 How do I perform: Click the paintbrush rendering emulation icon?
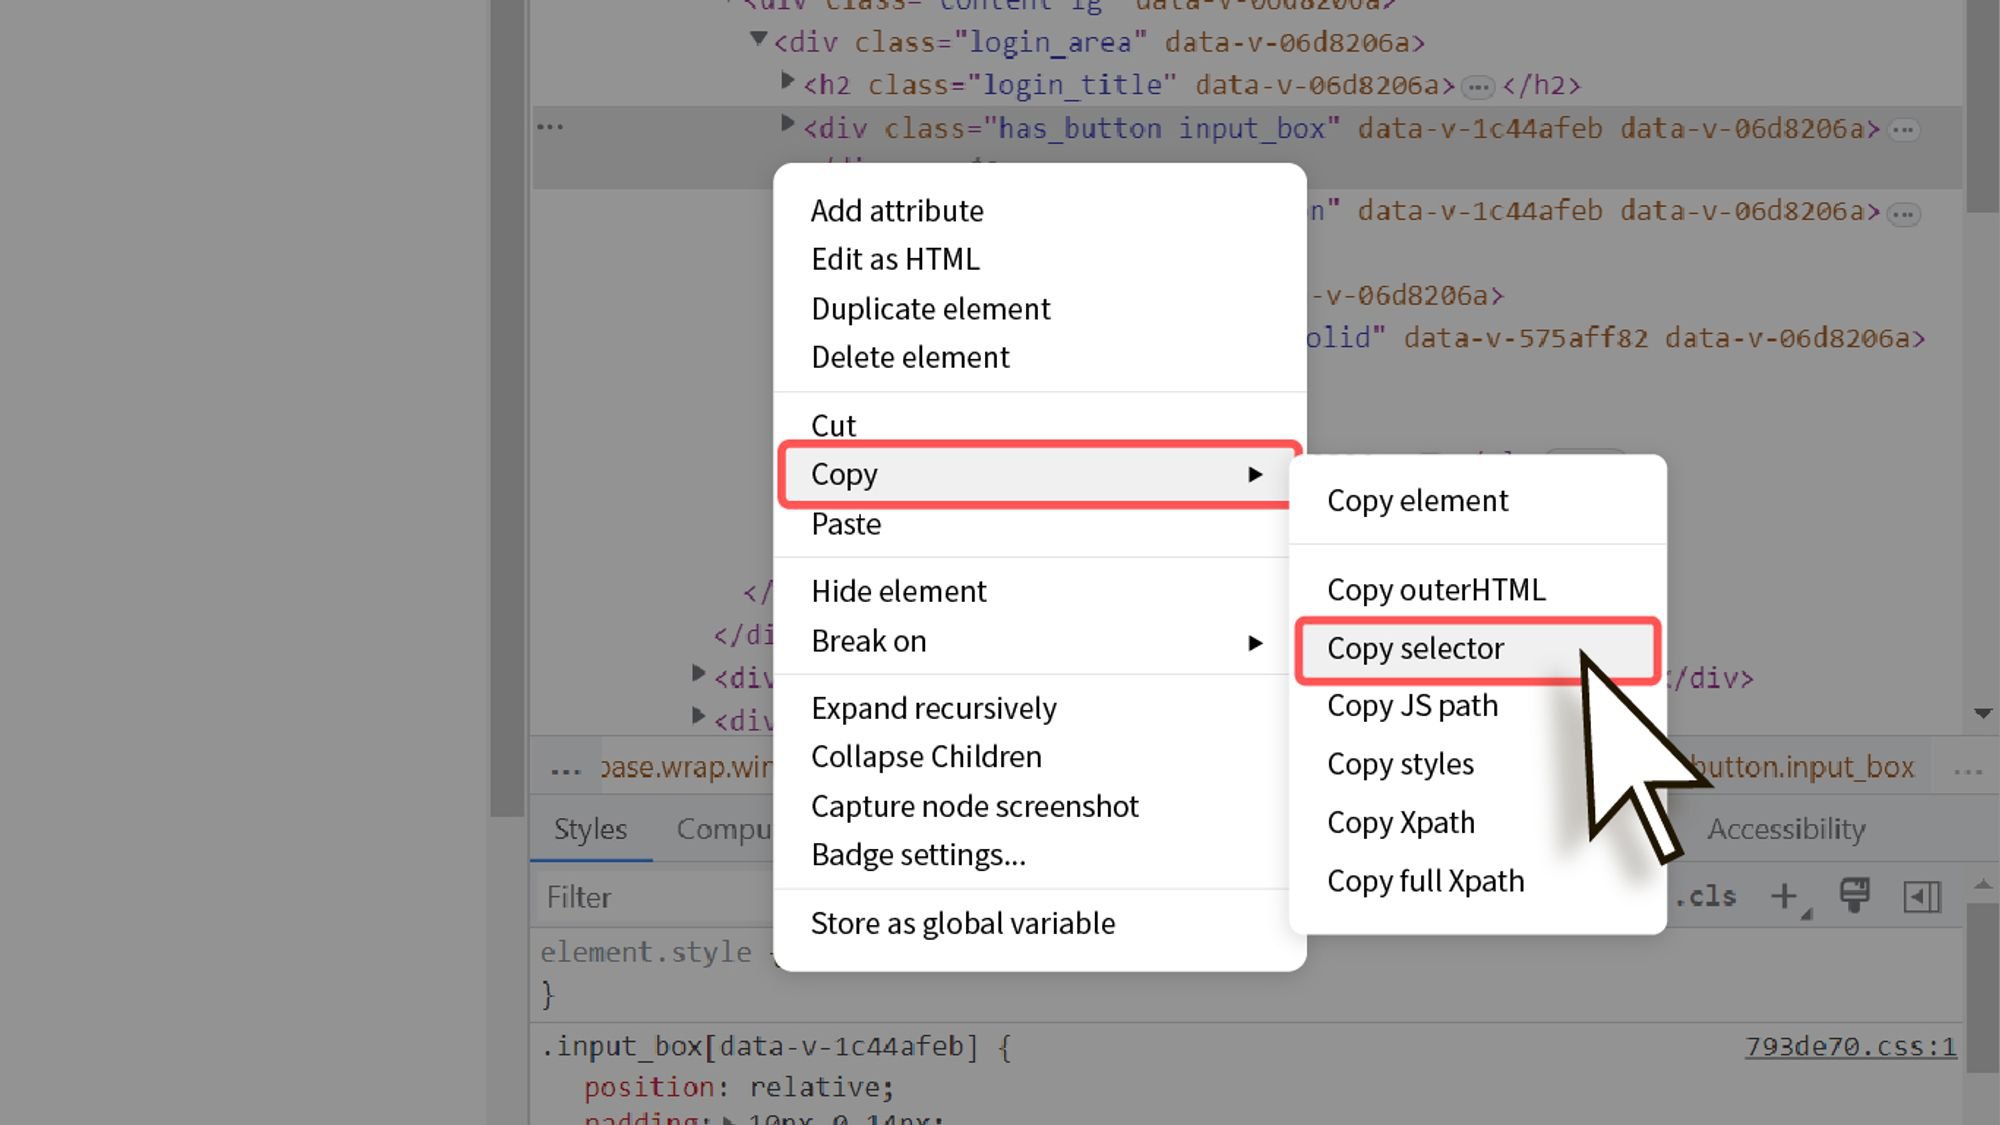pyautogui.click(x=1854, y=895)
